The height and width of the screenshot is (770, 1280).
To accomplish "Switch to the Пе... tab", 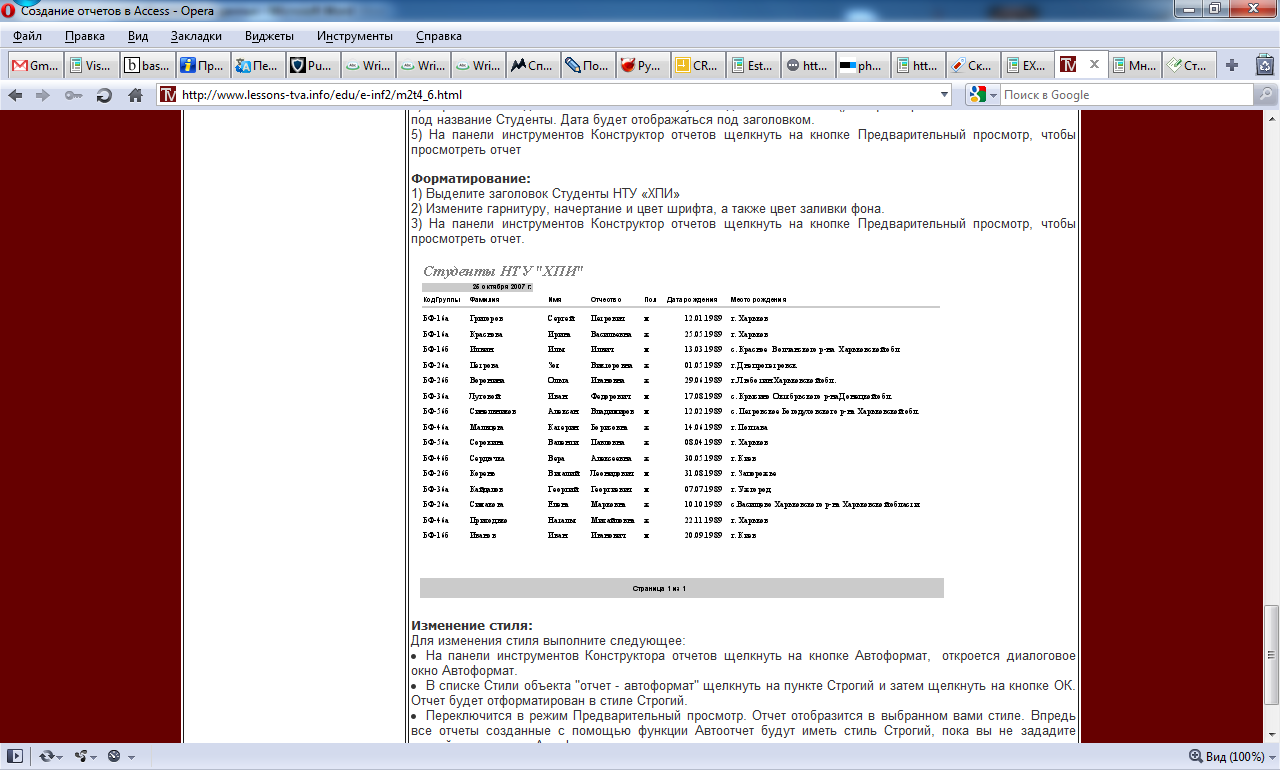I will point(257,66).
